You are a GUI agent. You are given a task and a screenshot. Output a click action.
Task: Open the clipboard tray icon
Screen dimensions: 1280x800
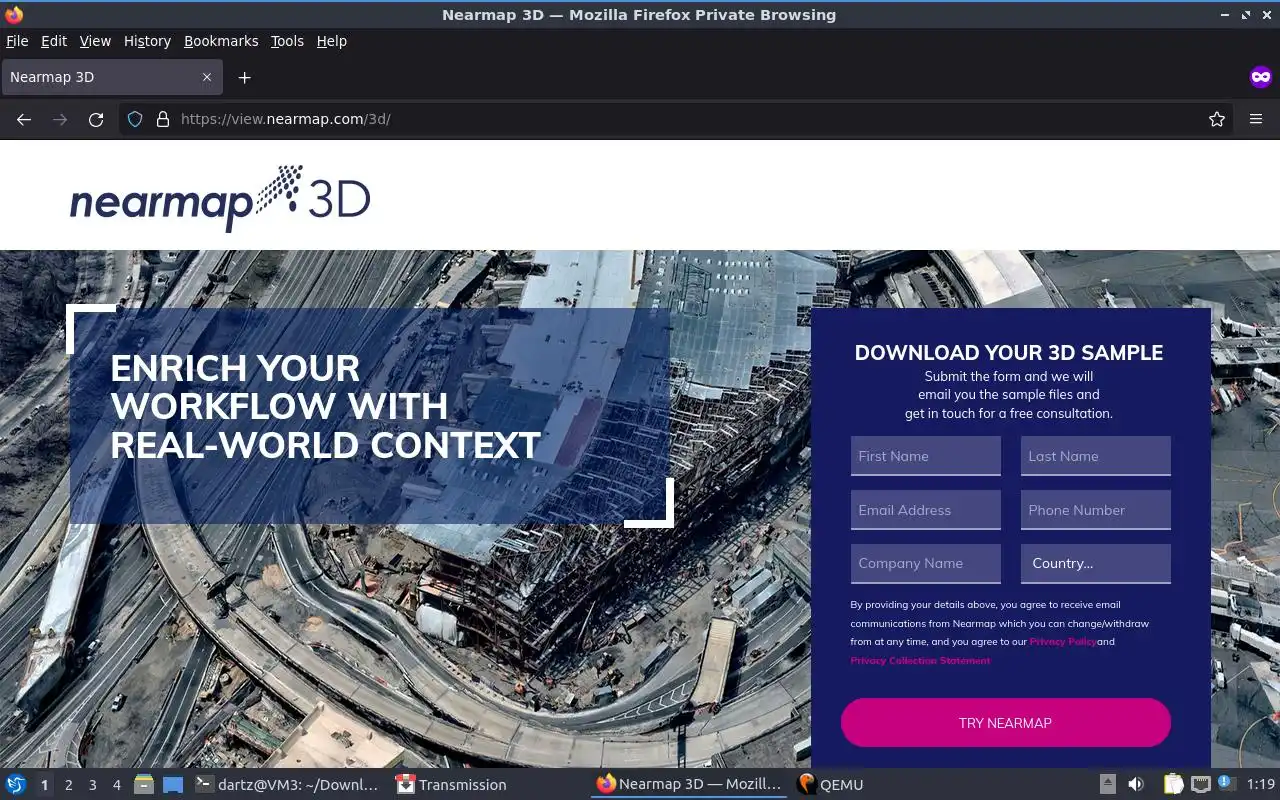point(1173,785)
